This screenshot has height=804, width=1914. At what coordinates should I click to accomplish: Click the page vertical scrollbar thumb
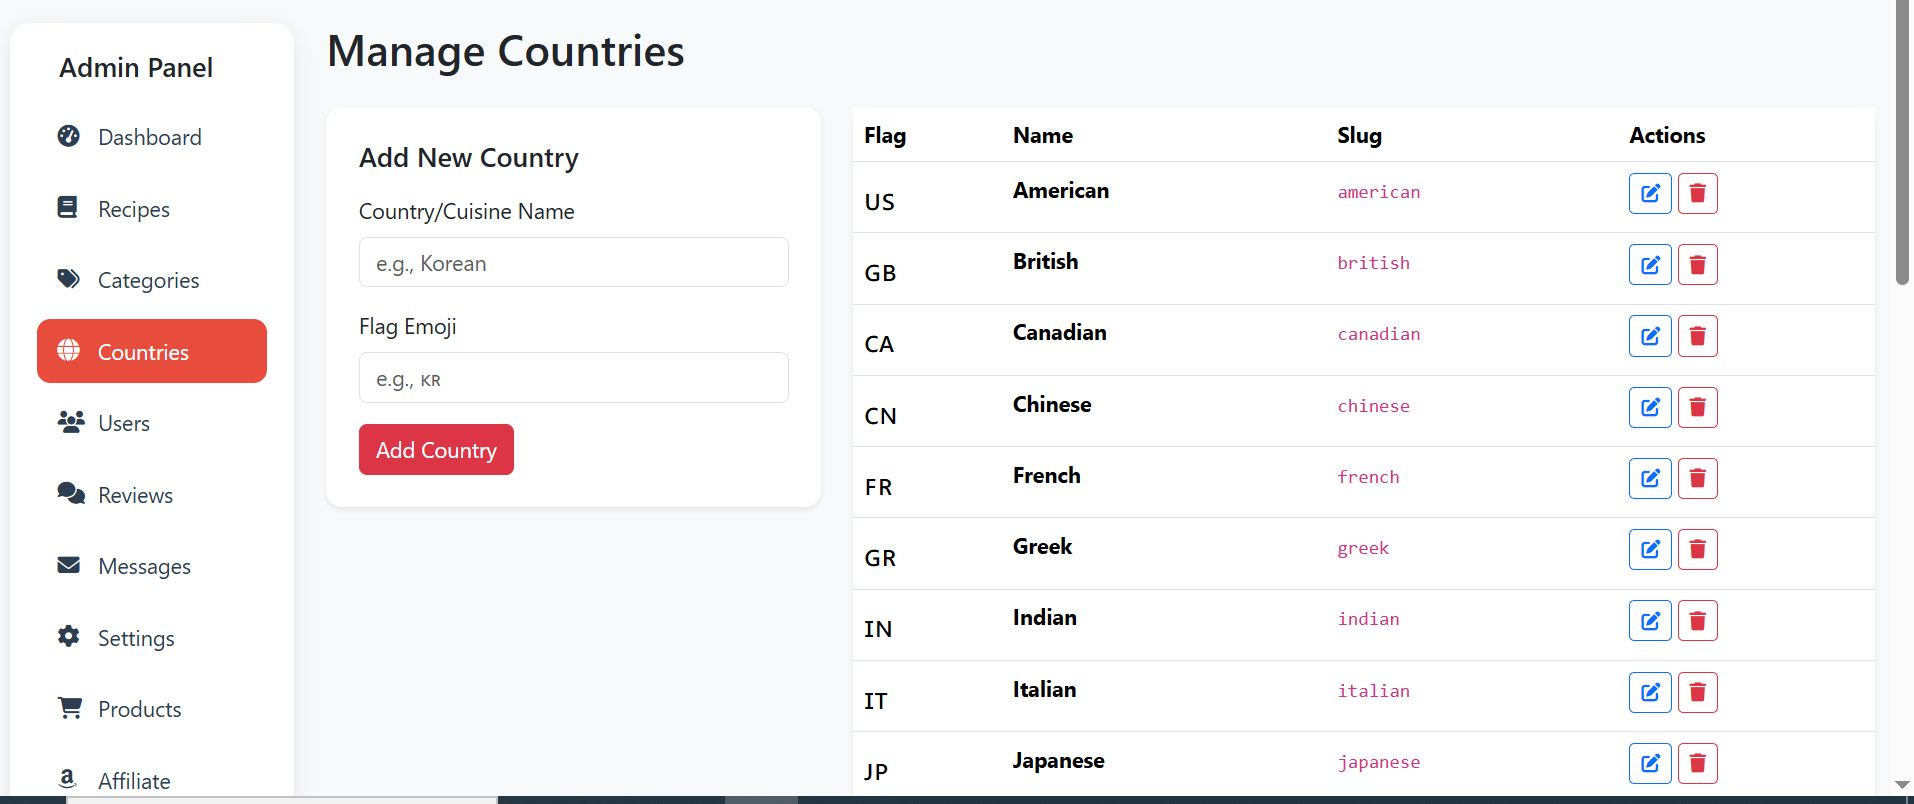pos(1902,140)
